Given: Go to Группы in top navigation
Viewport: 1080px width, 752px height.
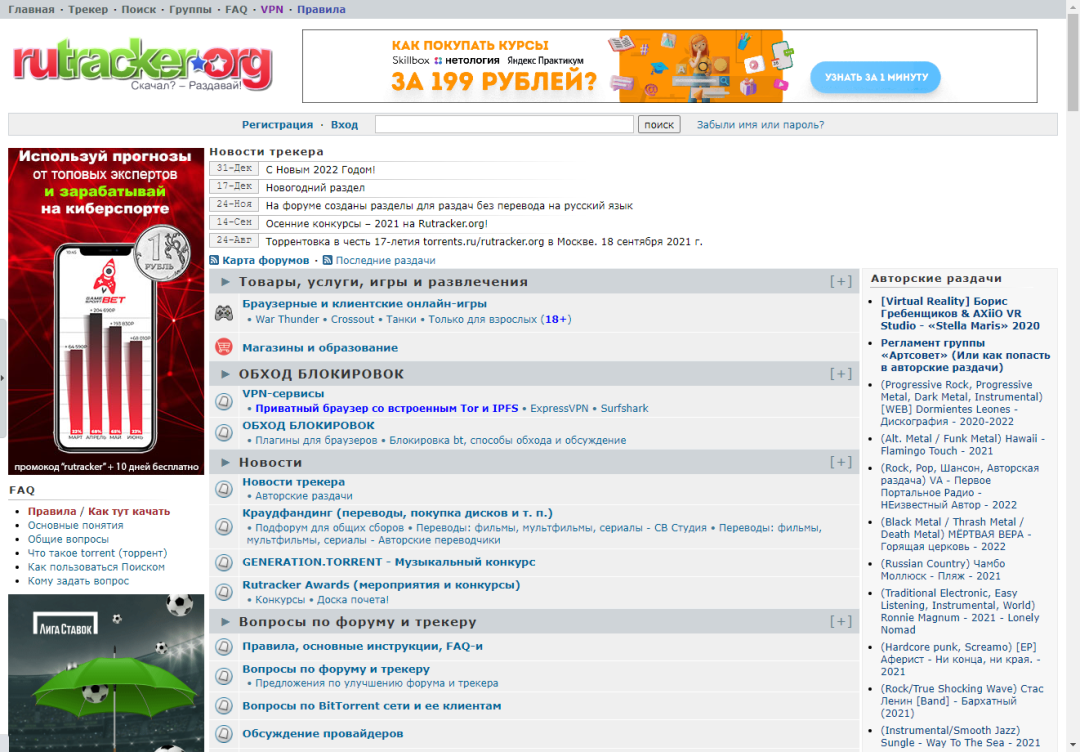Looking at the screenshot, I should click(190, 9).
